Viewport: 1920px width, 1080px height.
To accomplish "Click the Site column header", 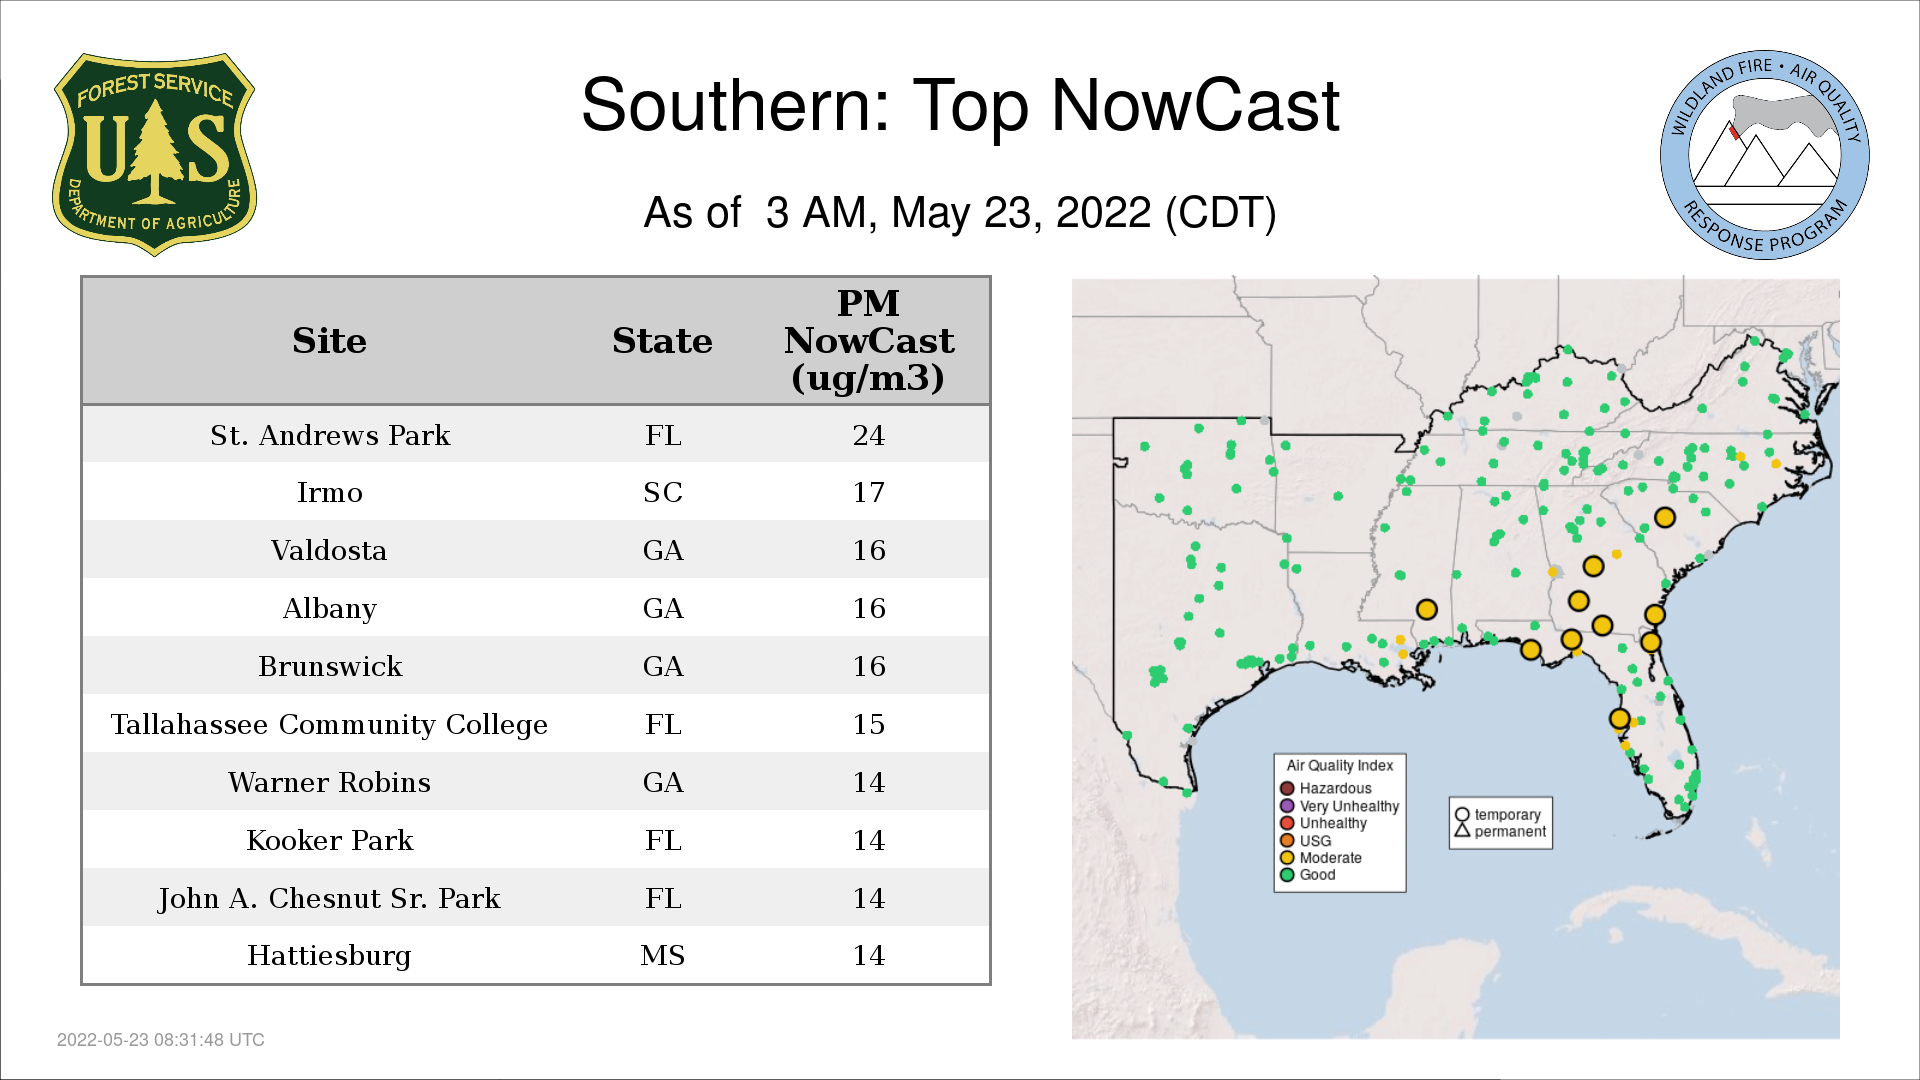I will click(329, 341).
